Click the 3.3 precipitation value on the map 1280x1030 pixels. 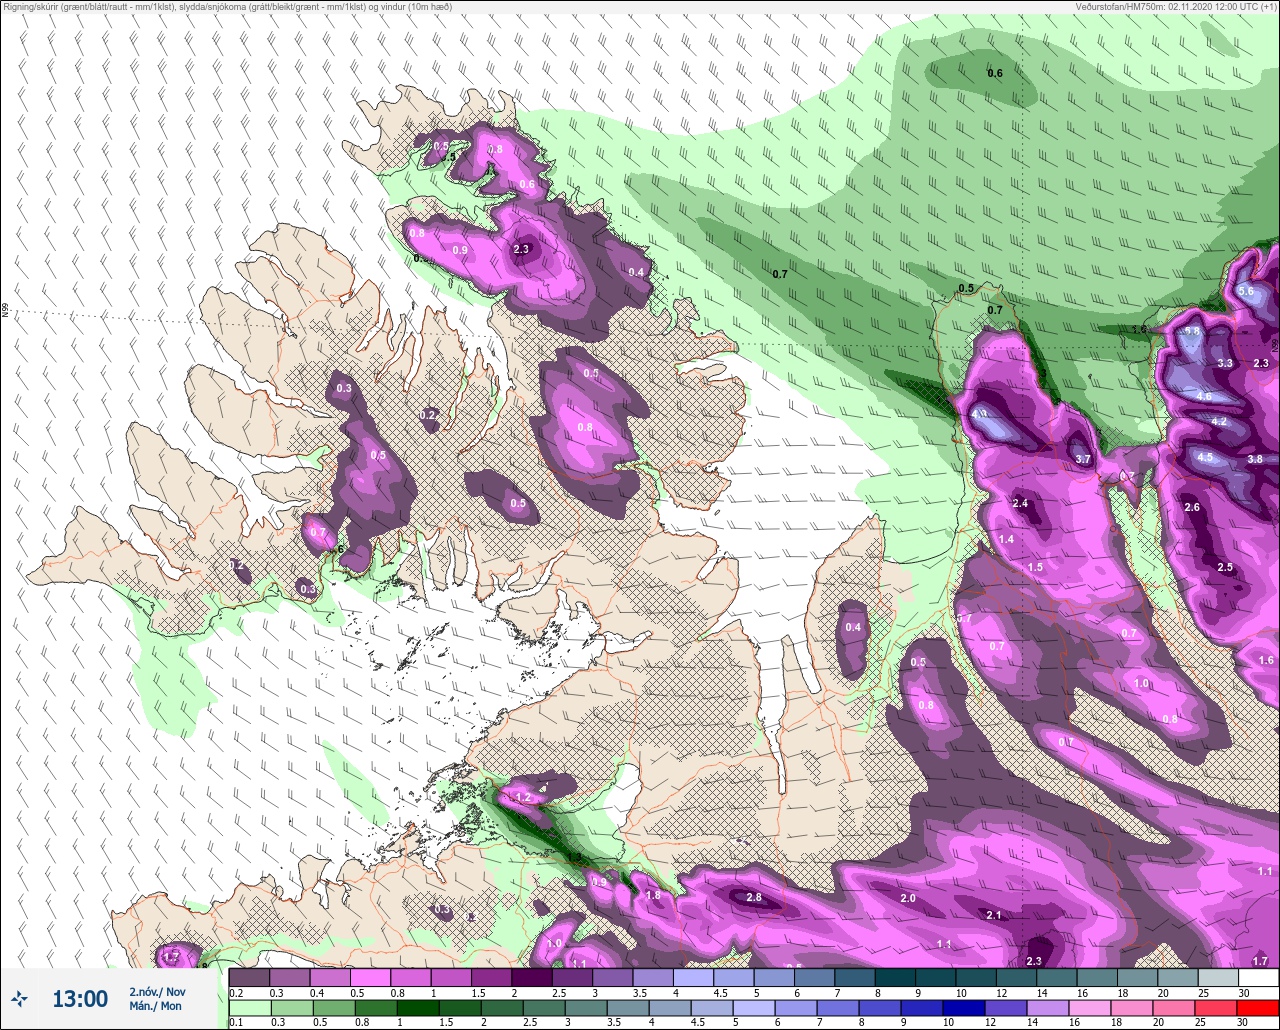[x=1225, y=363]
